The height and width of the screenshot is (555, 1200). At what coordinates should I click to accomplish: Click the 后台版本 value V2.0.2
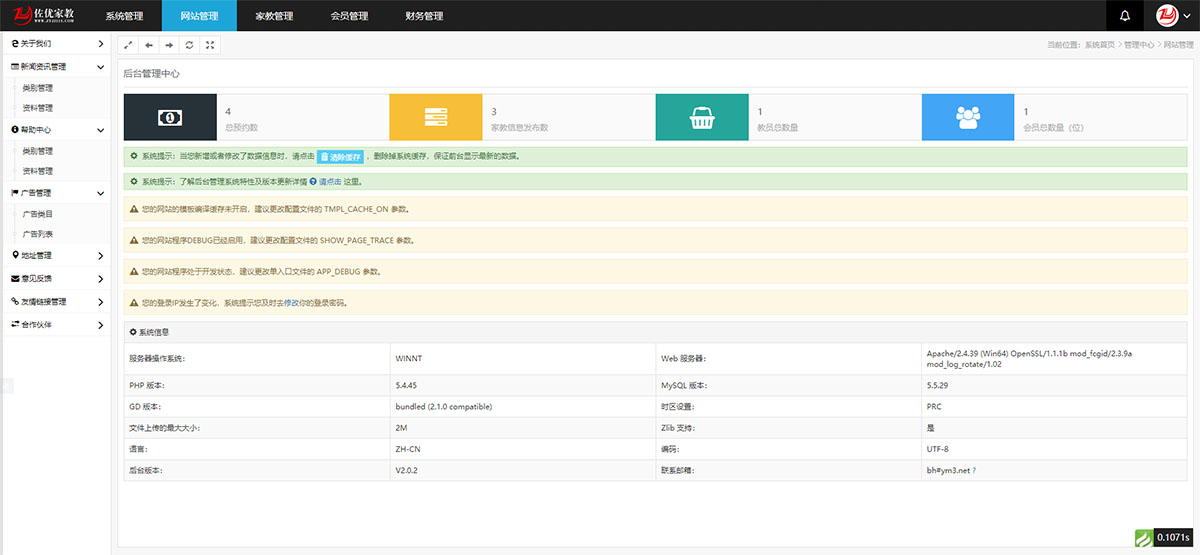pos(407,470)
